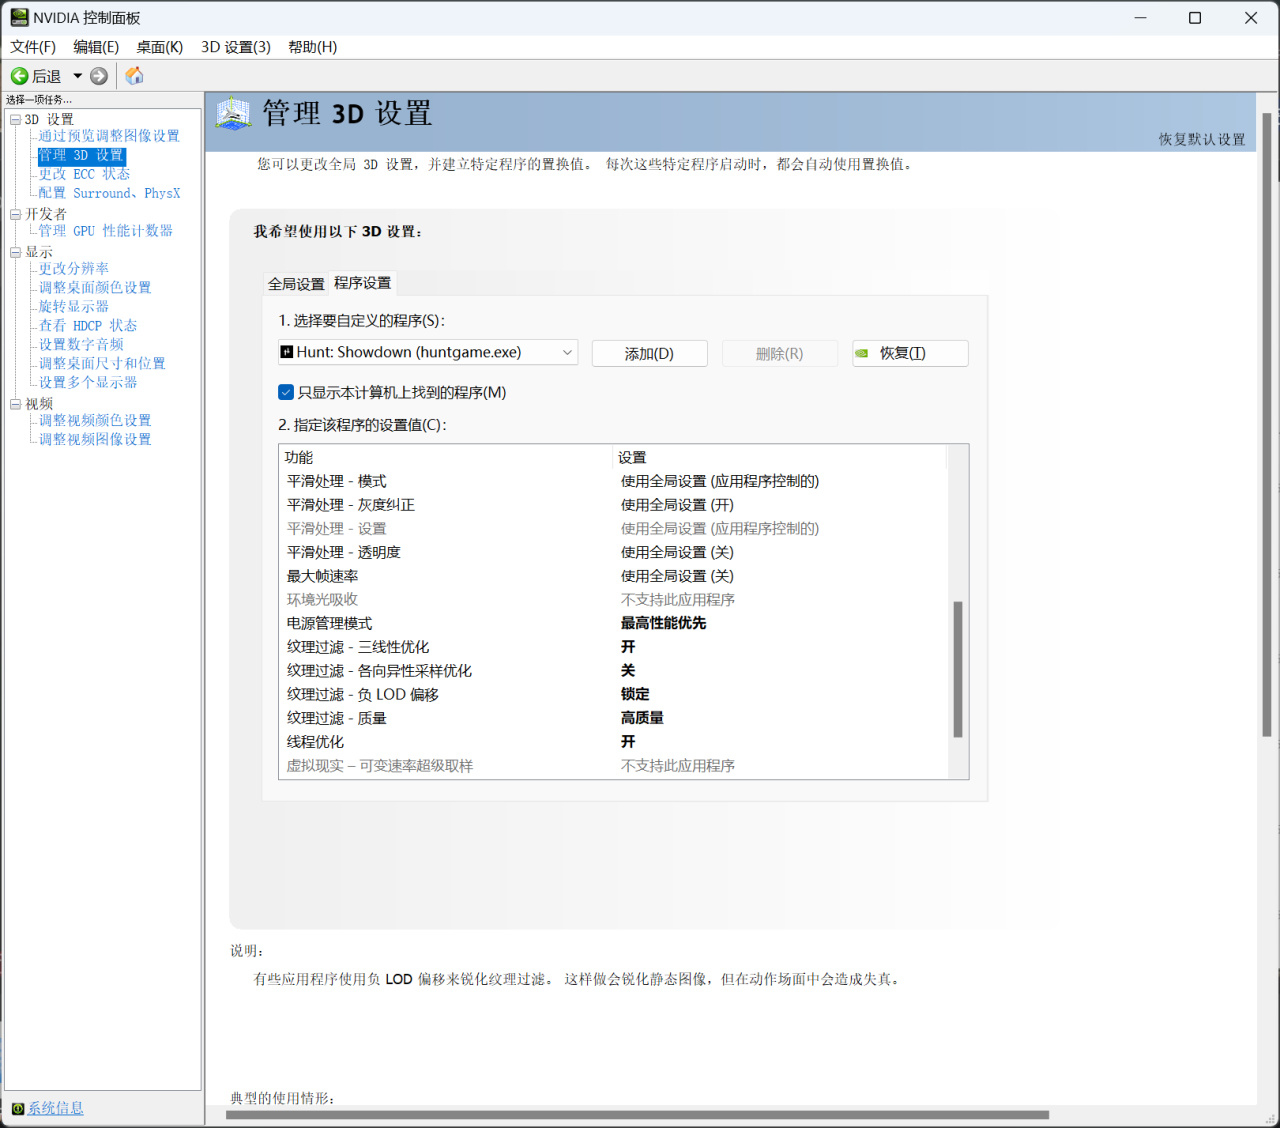Click the 设置 column header
Screen dimensions: 1280x1128
click(x=779, y=457)
